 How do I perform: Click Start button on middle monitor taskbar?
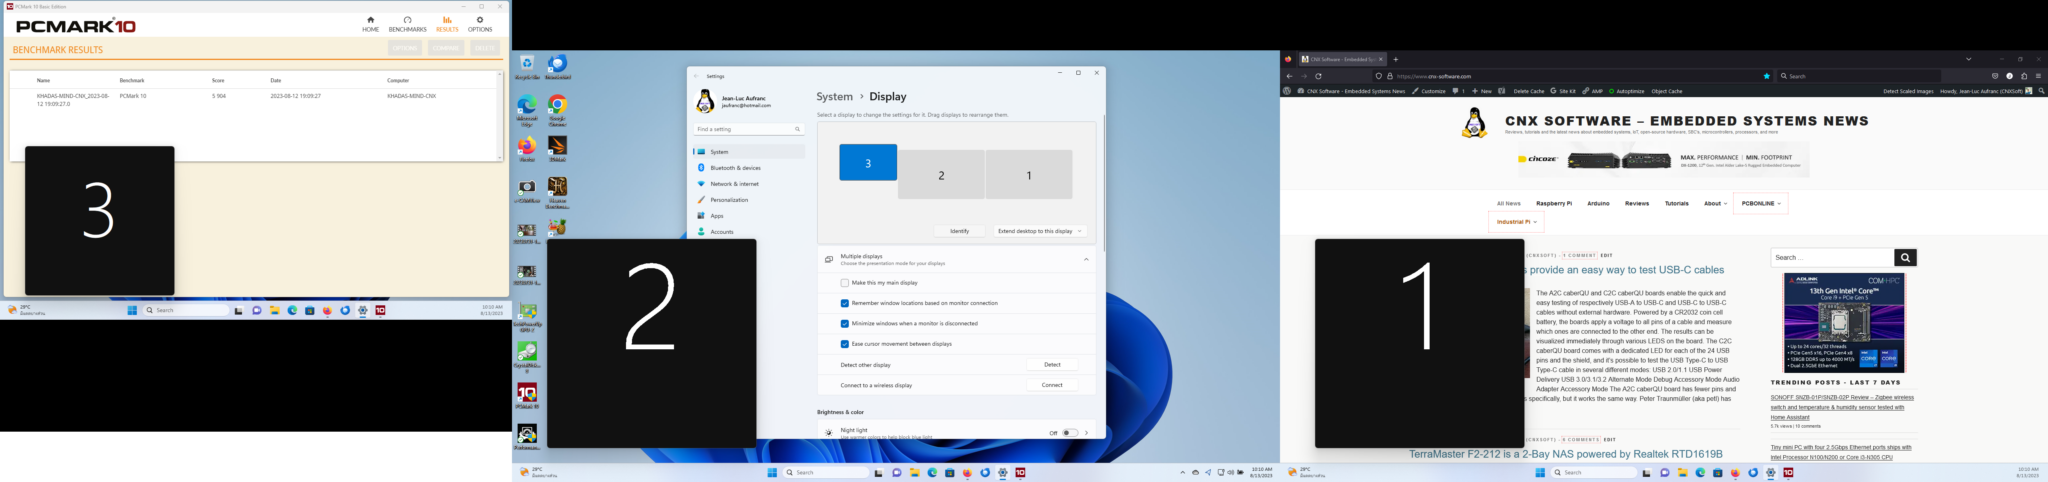(771, 472)
